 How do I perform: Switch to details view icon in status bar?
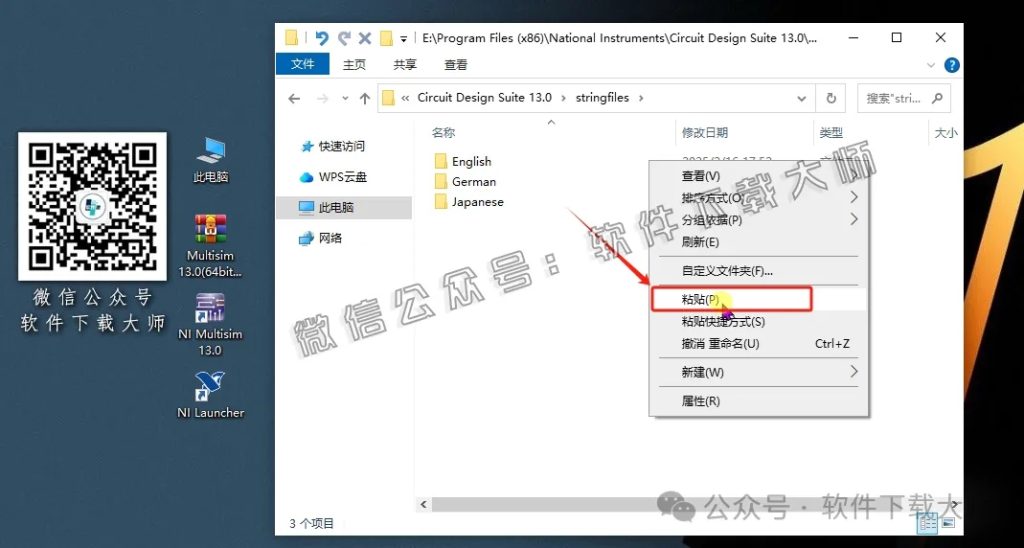point(927,523)
